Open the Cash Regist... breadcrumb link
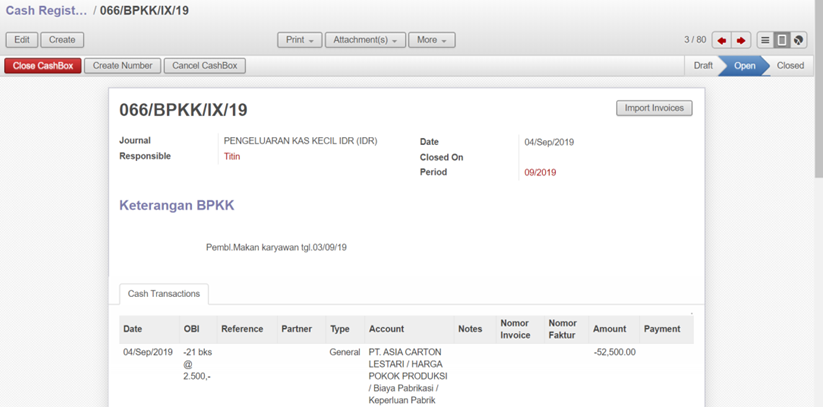 click(x=46, y=11)
